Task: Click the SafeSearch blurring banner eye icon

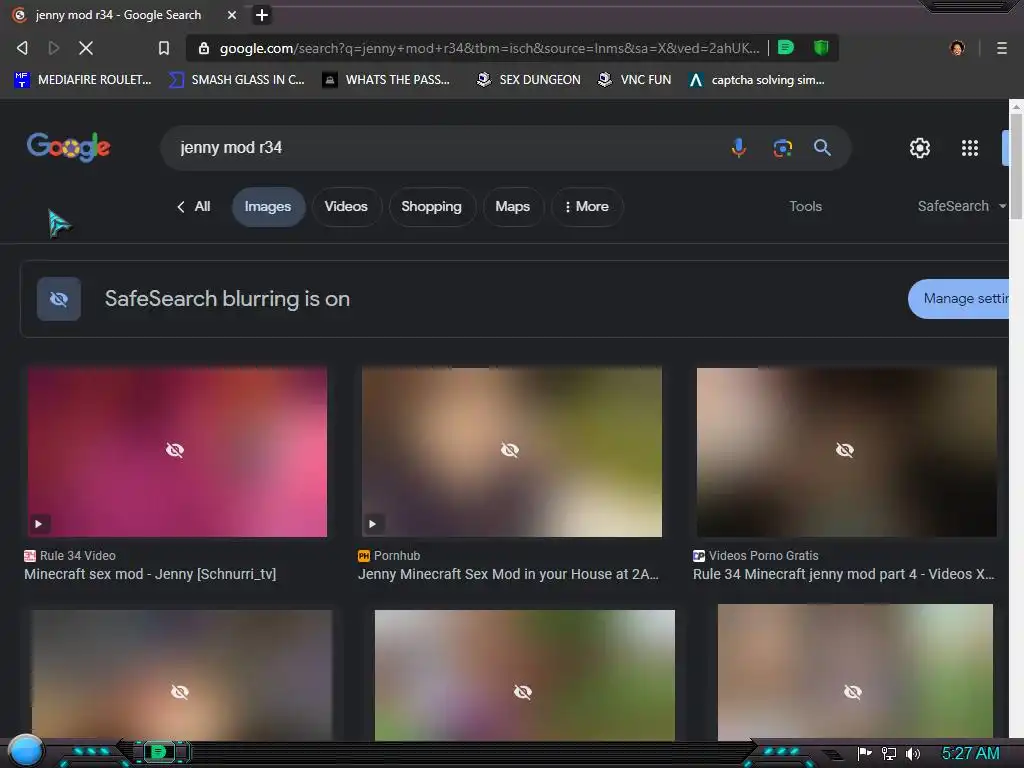Action: tap(59, 299)
